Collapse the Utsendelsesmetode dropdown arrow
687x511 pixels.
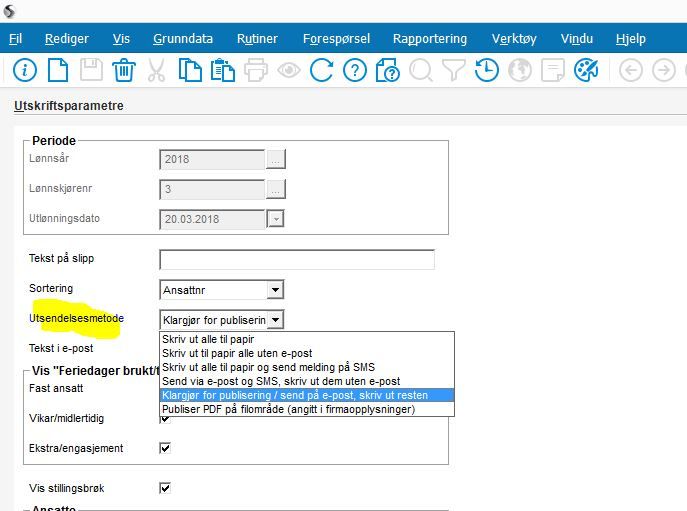coord(275,319)
